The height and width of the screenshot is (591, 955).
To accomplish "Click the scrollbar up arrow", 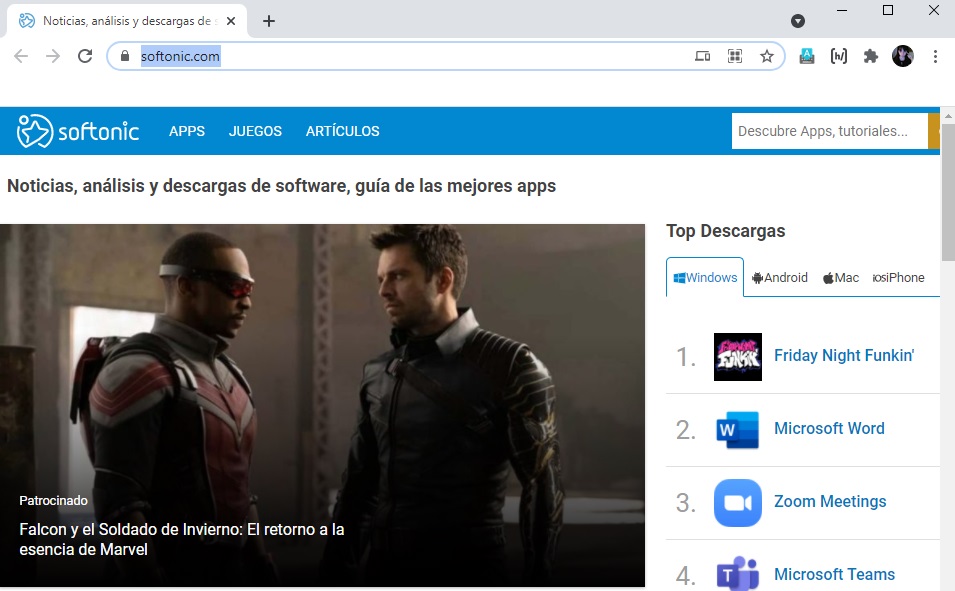I will 948,115.
